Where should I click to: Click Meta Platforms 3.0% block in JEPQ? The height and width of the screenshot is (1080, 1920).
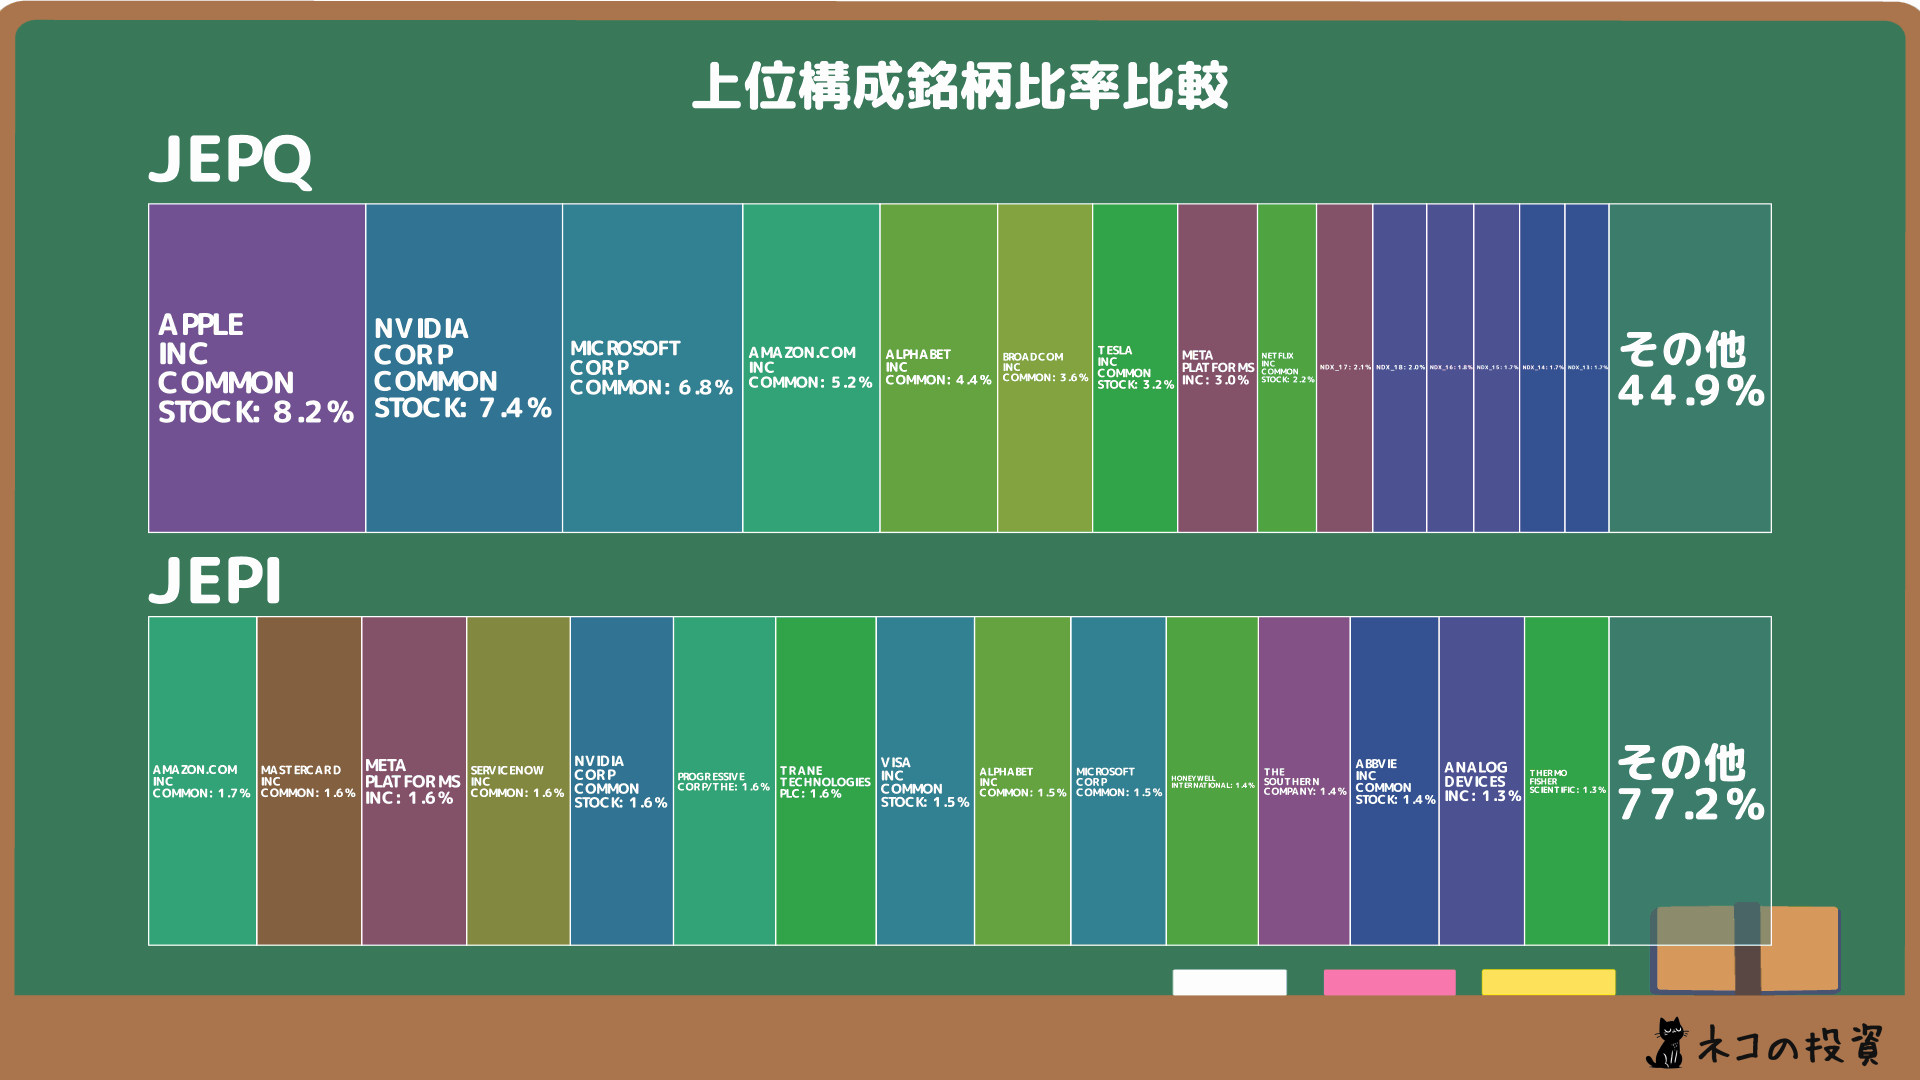point(1217,368)
